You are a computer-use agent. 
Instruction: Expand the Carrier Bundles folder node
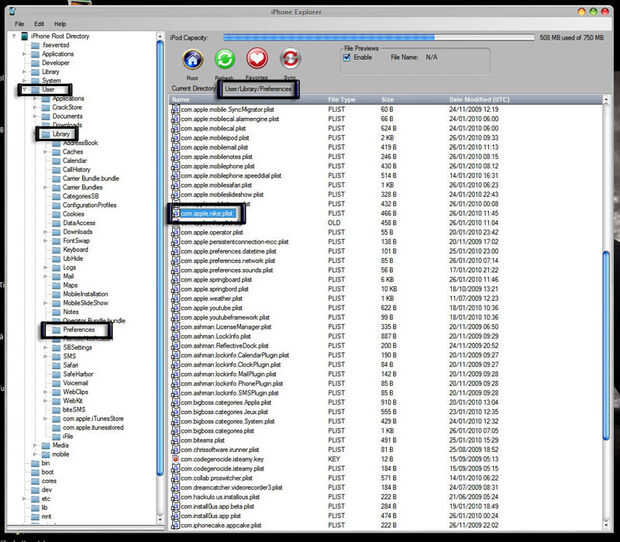pos(45,187)
